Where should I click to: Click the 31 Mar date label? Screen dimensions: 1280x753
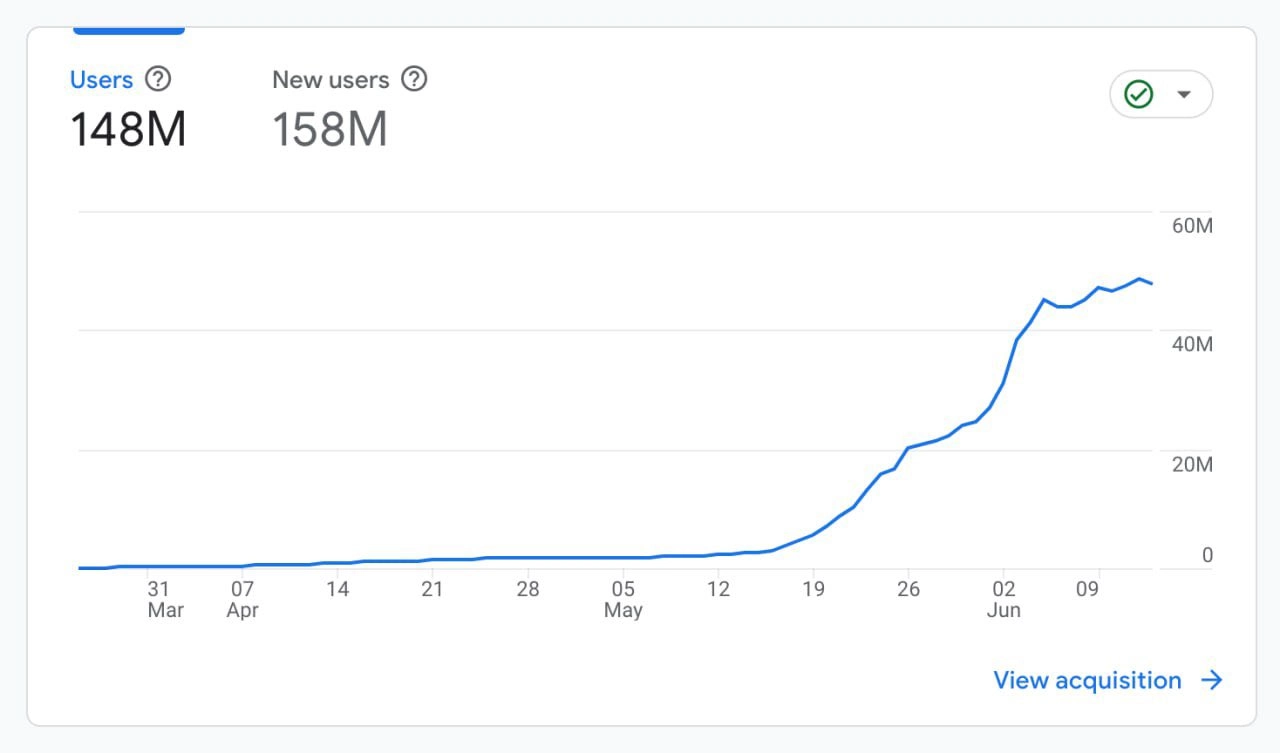tap(165, 599)
